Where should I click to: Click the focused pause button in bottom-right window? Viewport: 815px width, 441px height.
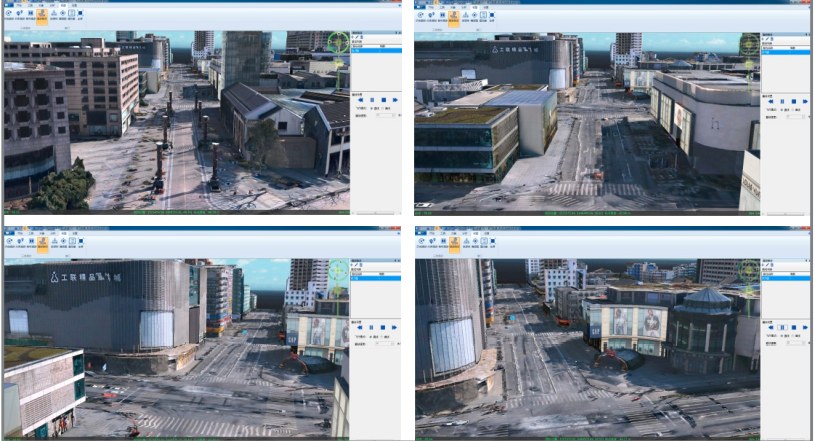782,327
